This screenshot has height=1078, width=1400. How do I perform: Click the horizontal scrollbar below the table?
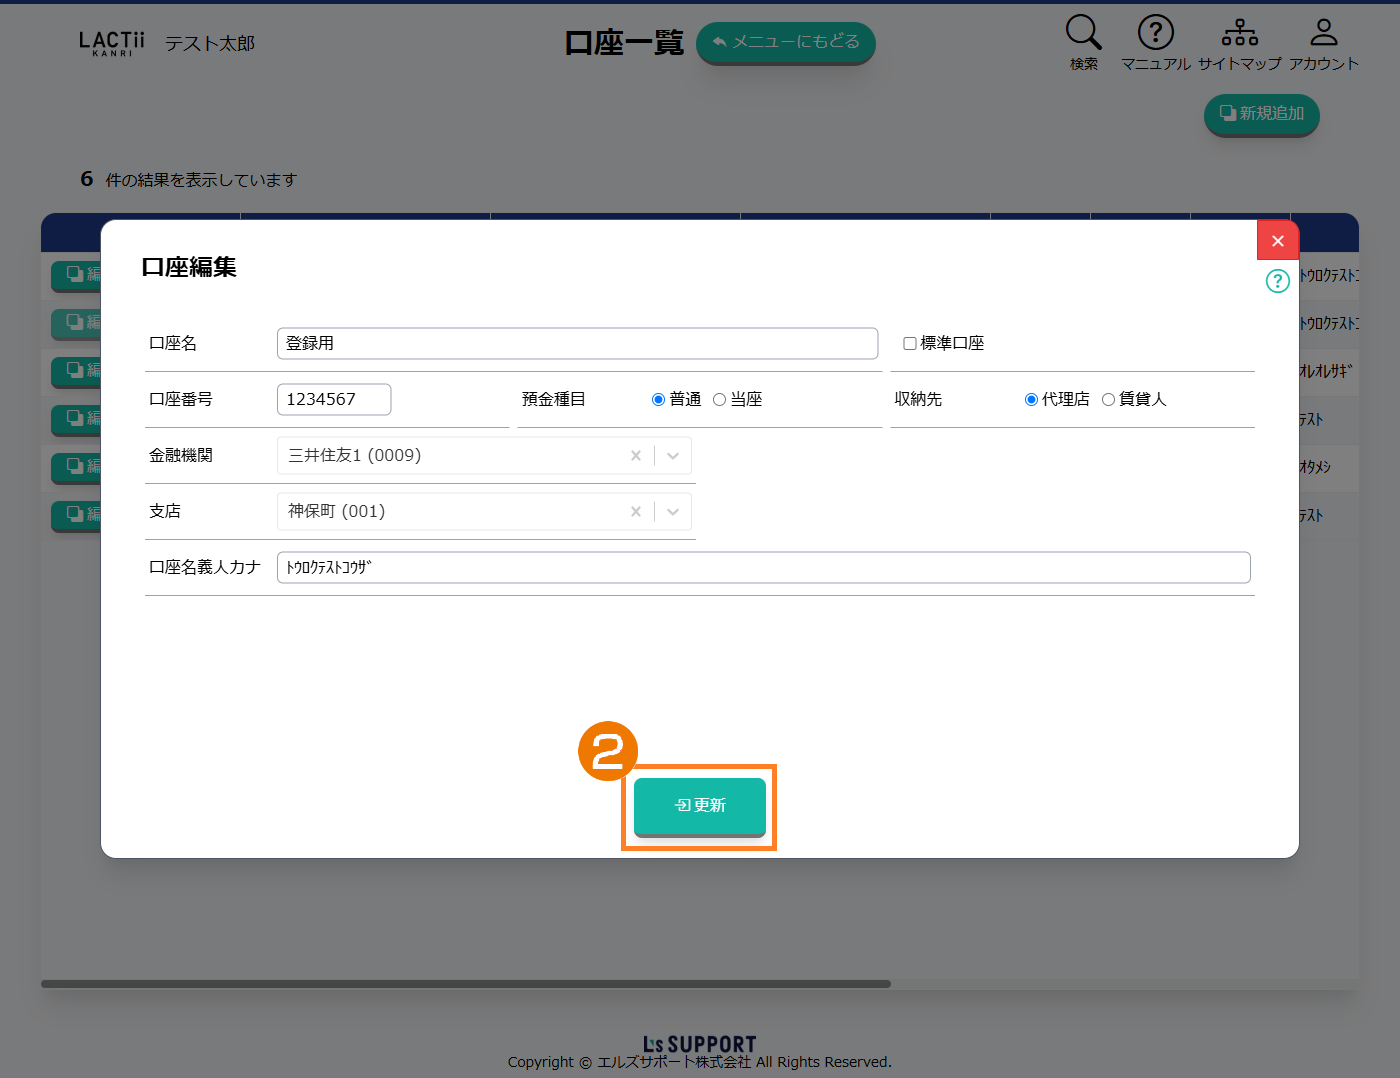coord(466,984)
